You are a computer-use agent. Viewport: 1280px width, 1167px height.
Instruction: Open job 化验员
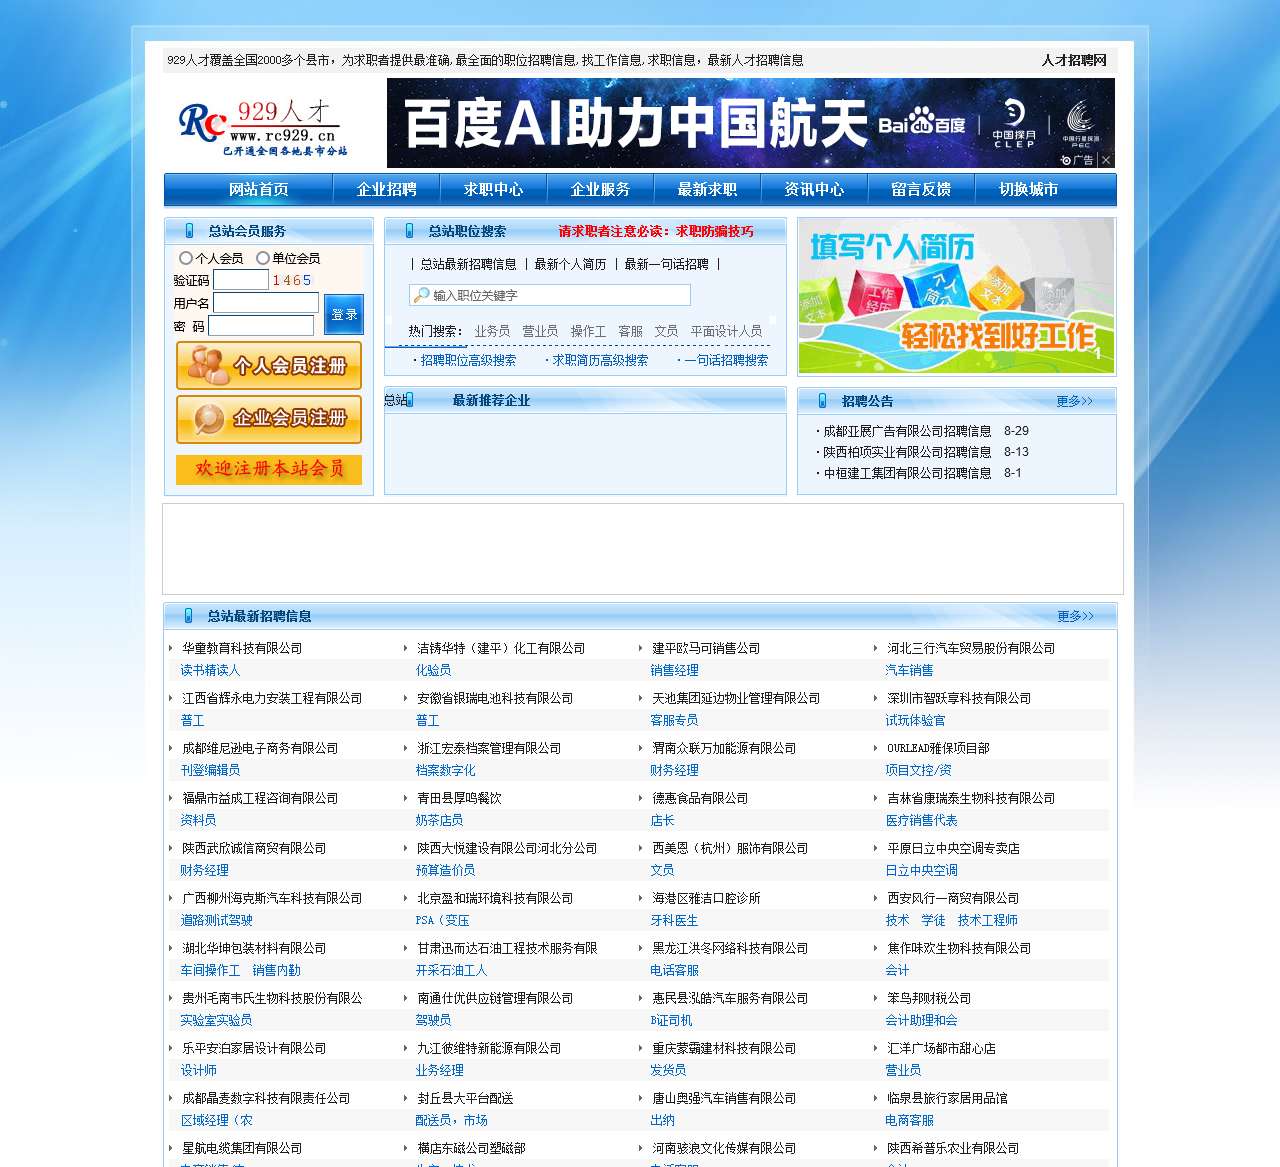pos(433,670)
